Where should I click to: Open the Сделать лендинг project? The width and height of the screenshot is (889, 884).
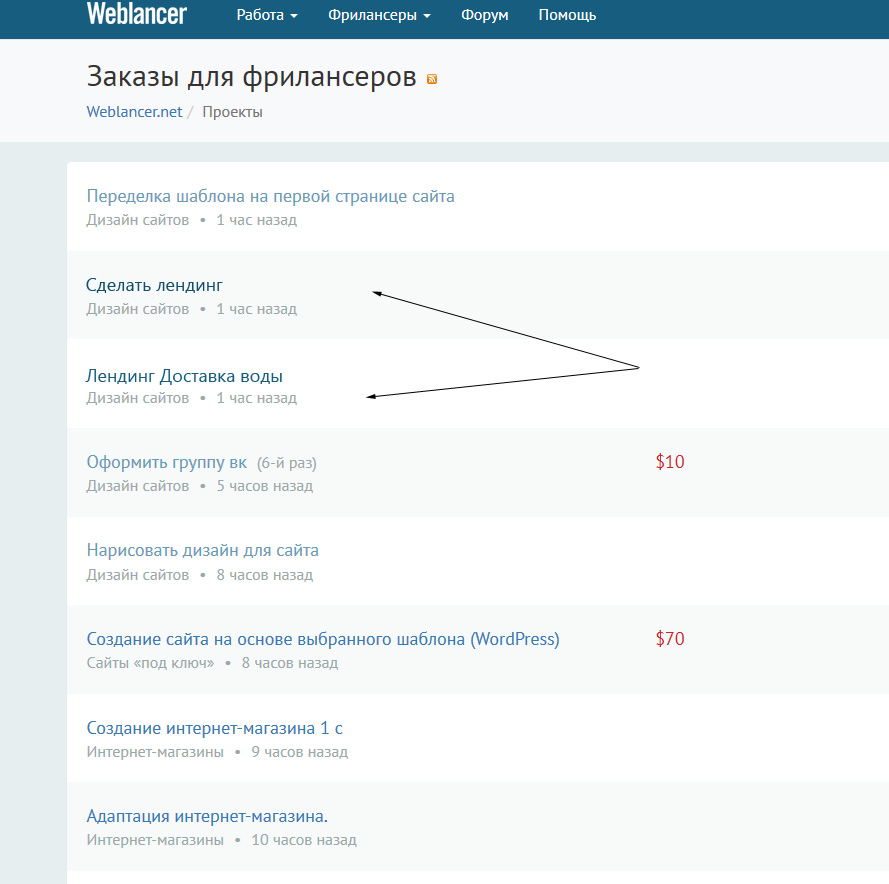(154, 285)
